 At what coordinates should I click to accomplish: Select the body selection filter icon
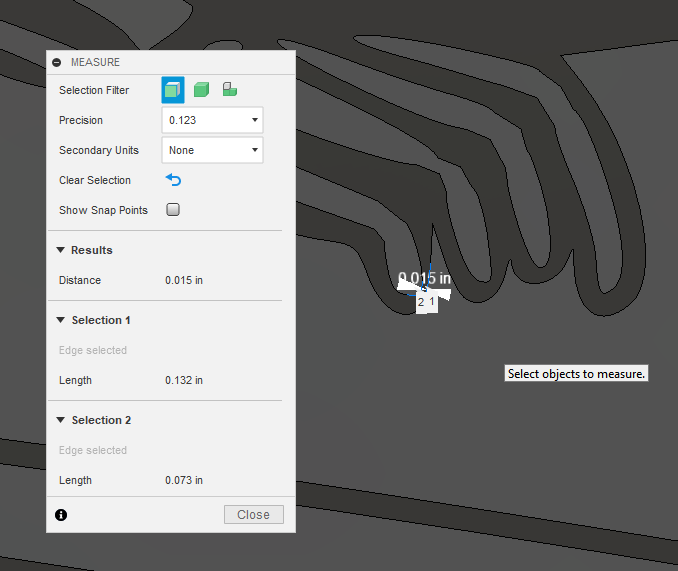(x=201, y=90)
